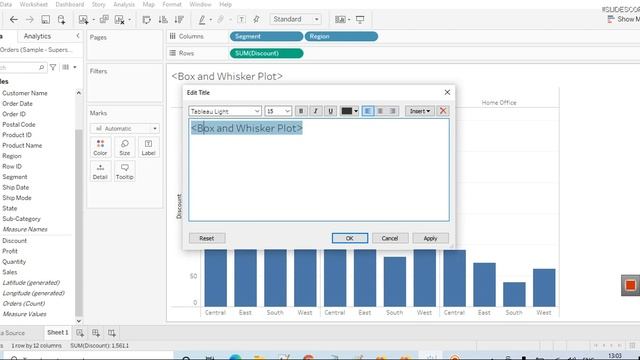Open the Worksheet menu
The image size is (640, 360).
tap(33, 4)
